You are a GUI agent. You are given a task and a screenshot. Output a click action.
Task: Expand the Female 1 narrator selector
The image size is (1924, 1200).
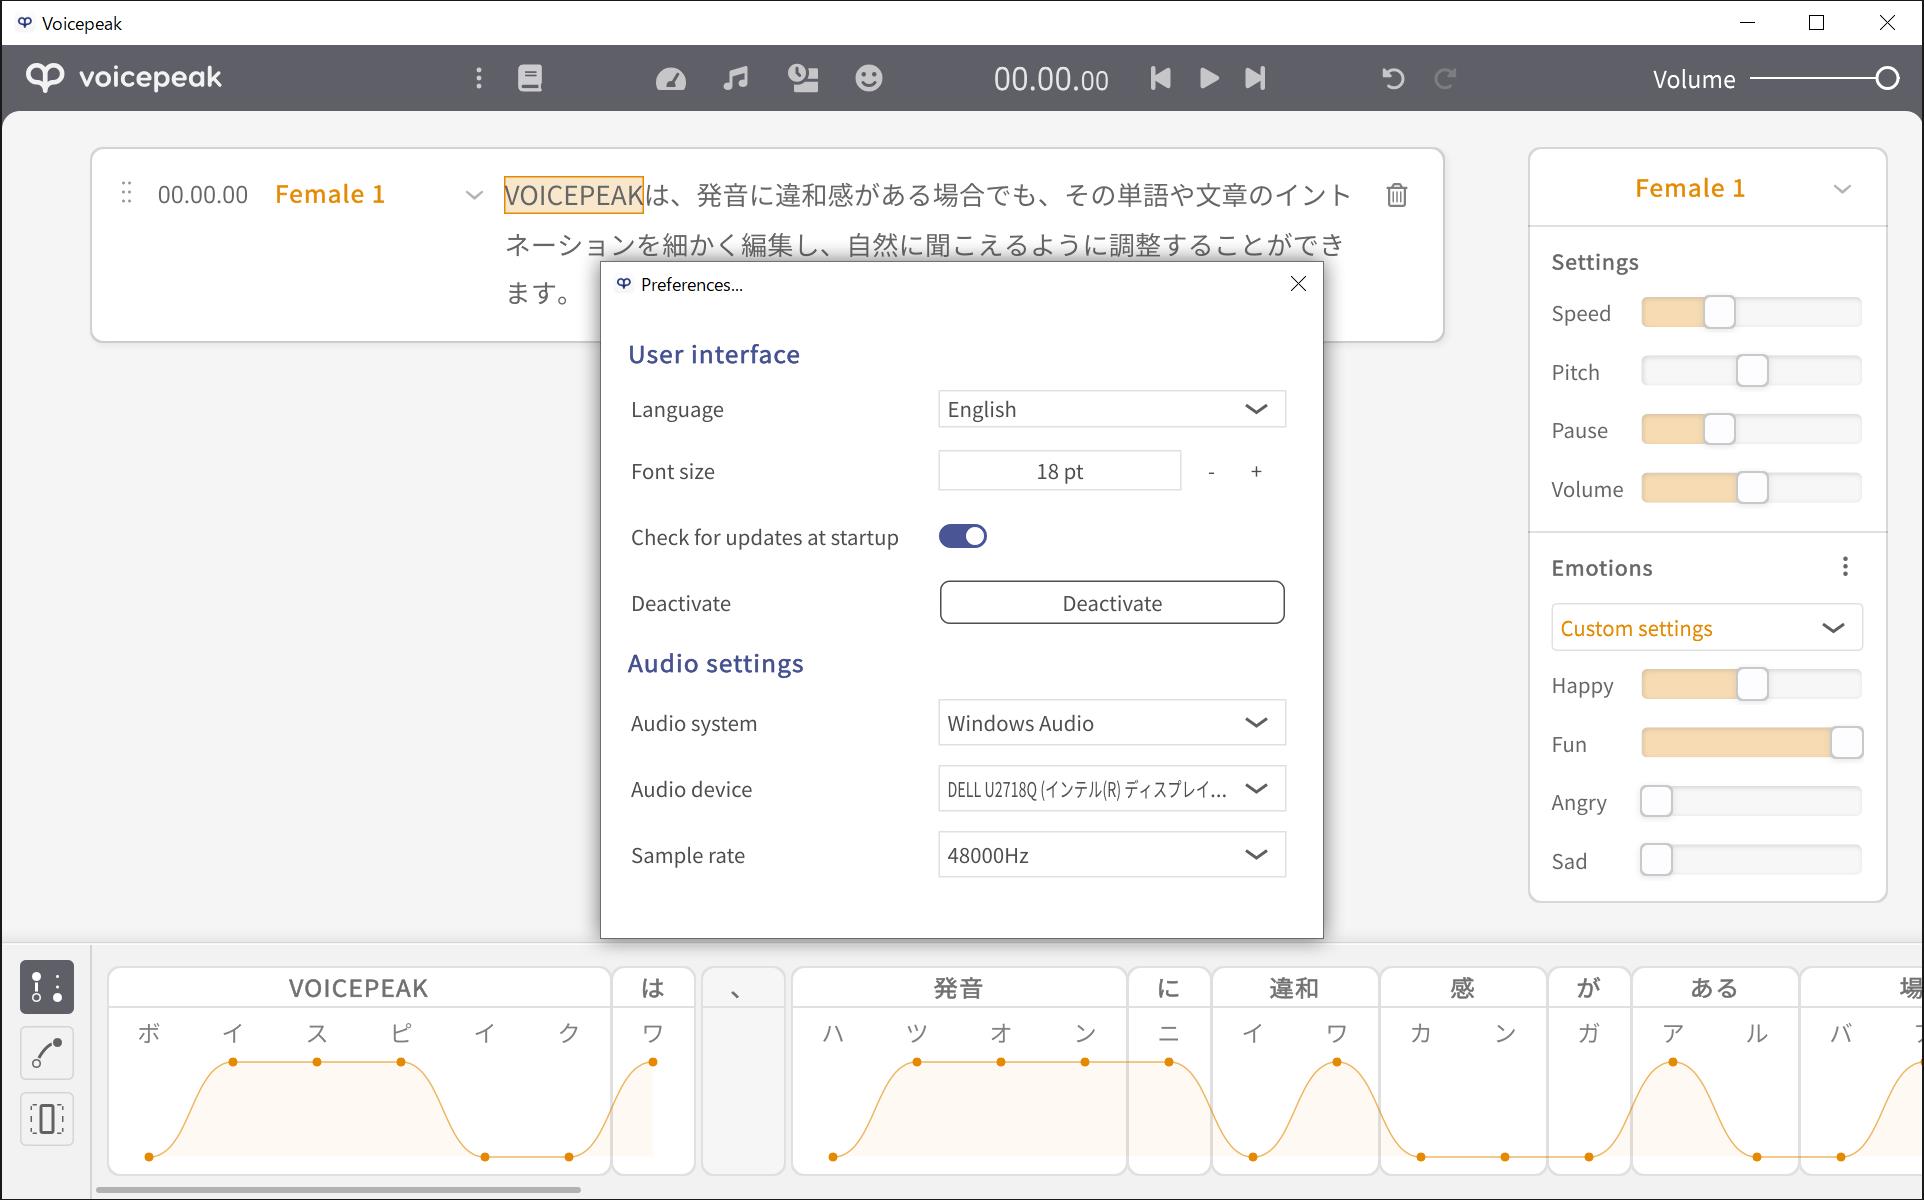[x=1843, y=188]
